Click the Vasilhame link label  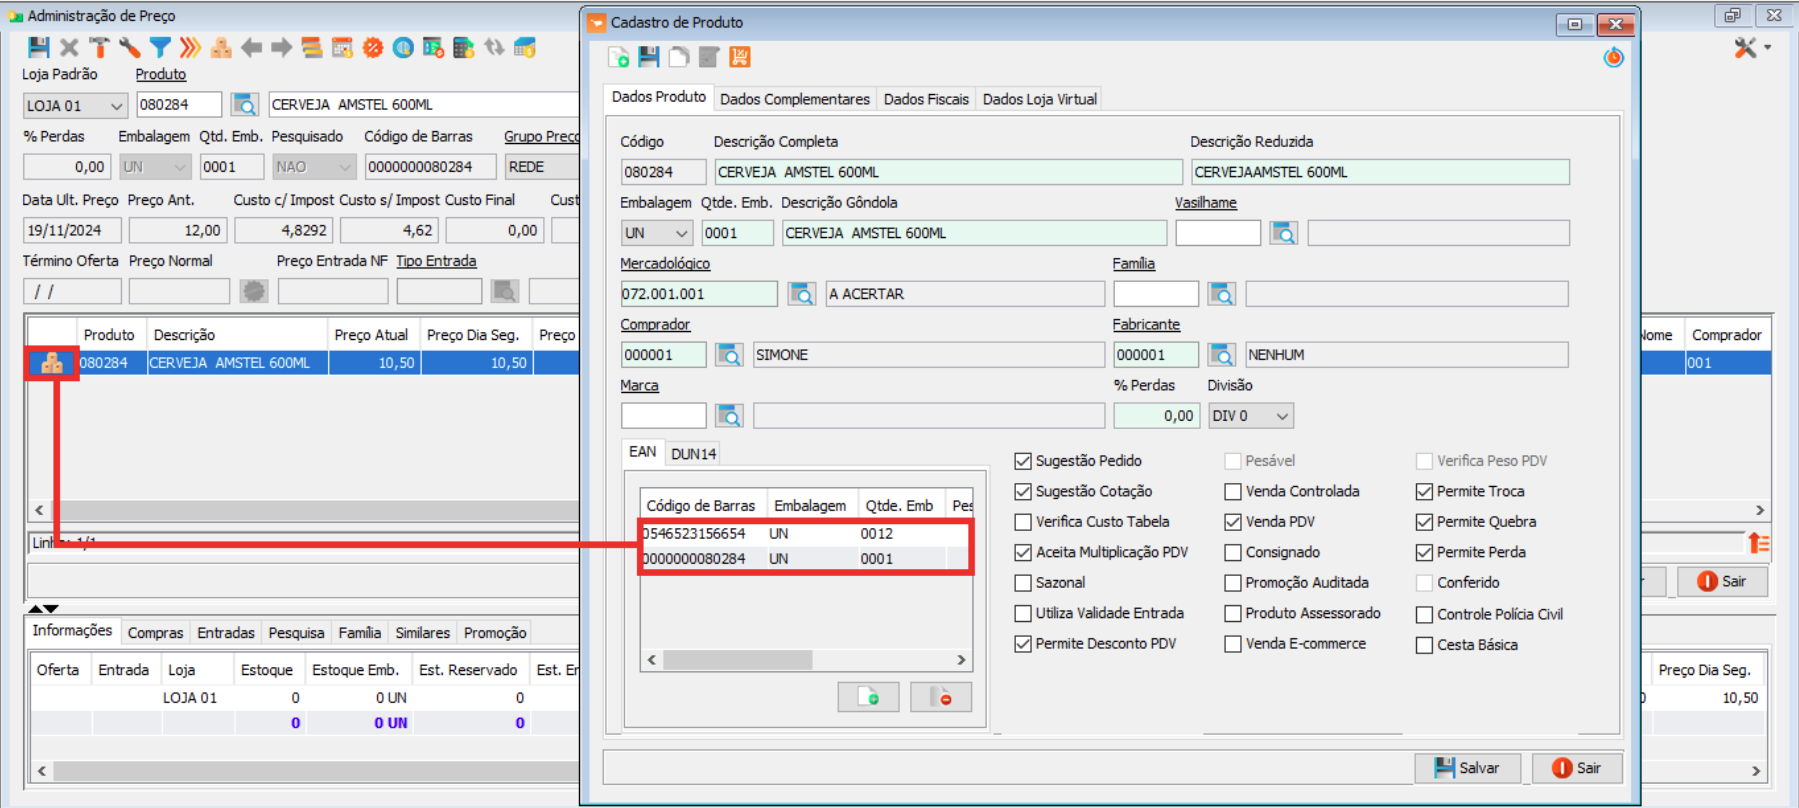1205,202
